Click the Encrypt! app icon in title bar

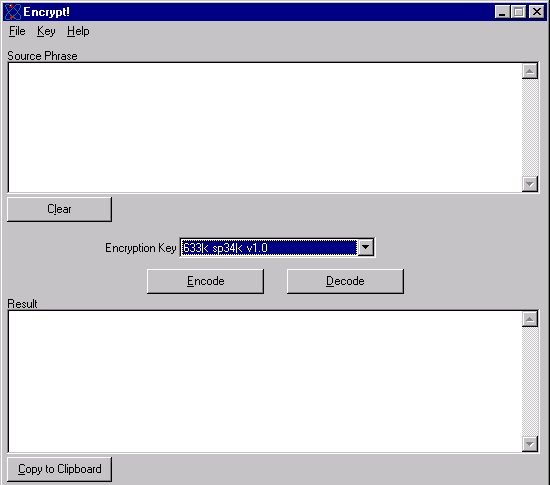coord(13,12)
